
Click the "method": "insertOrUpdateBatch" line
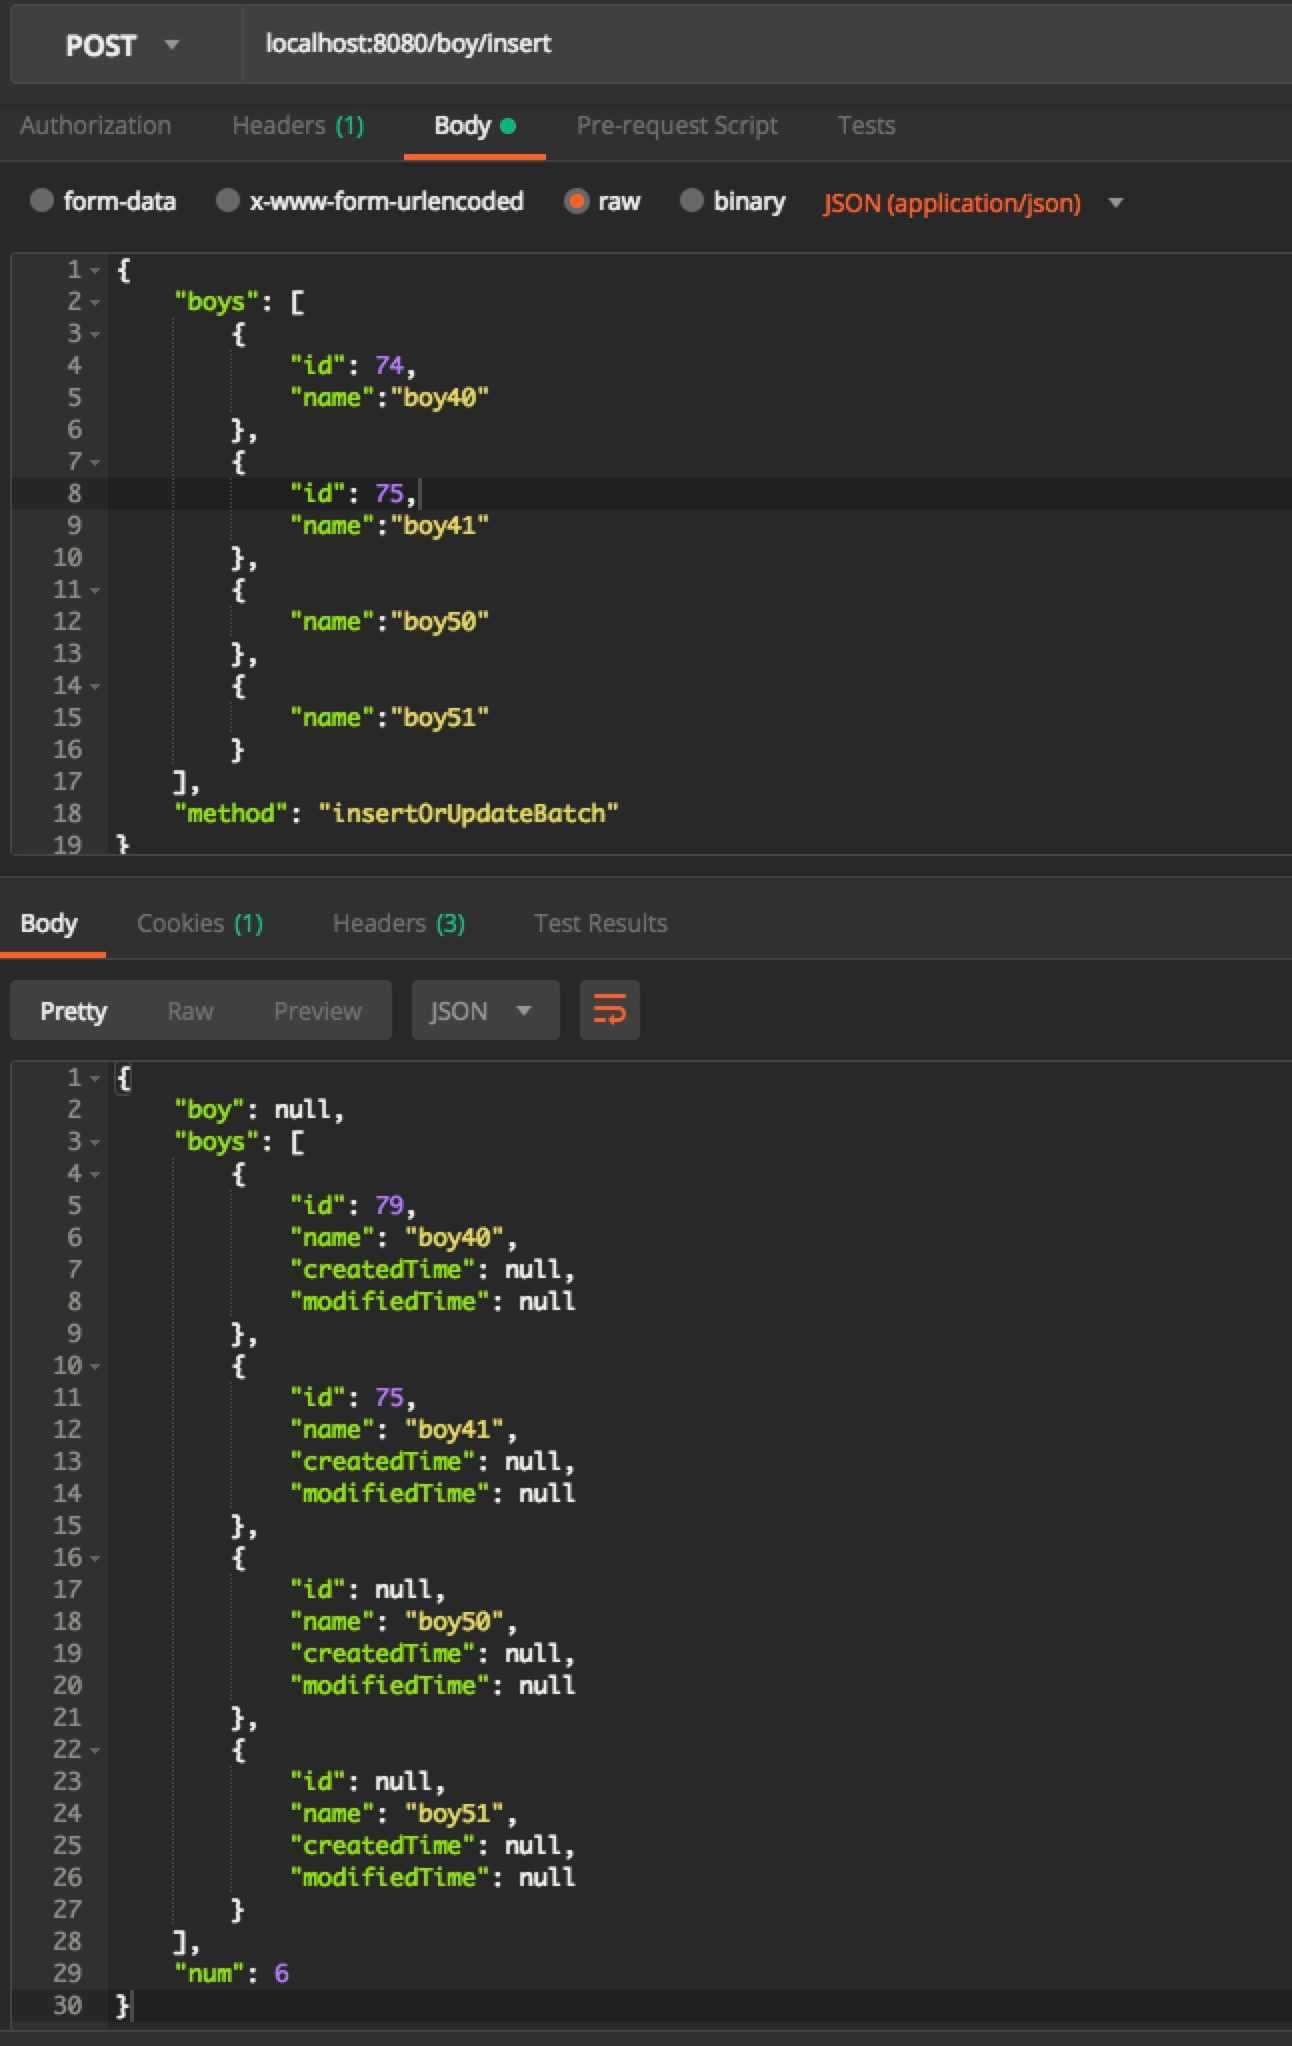click(x=397, y=814)
